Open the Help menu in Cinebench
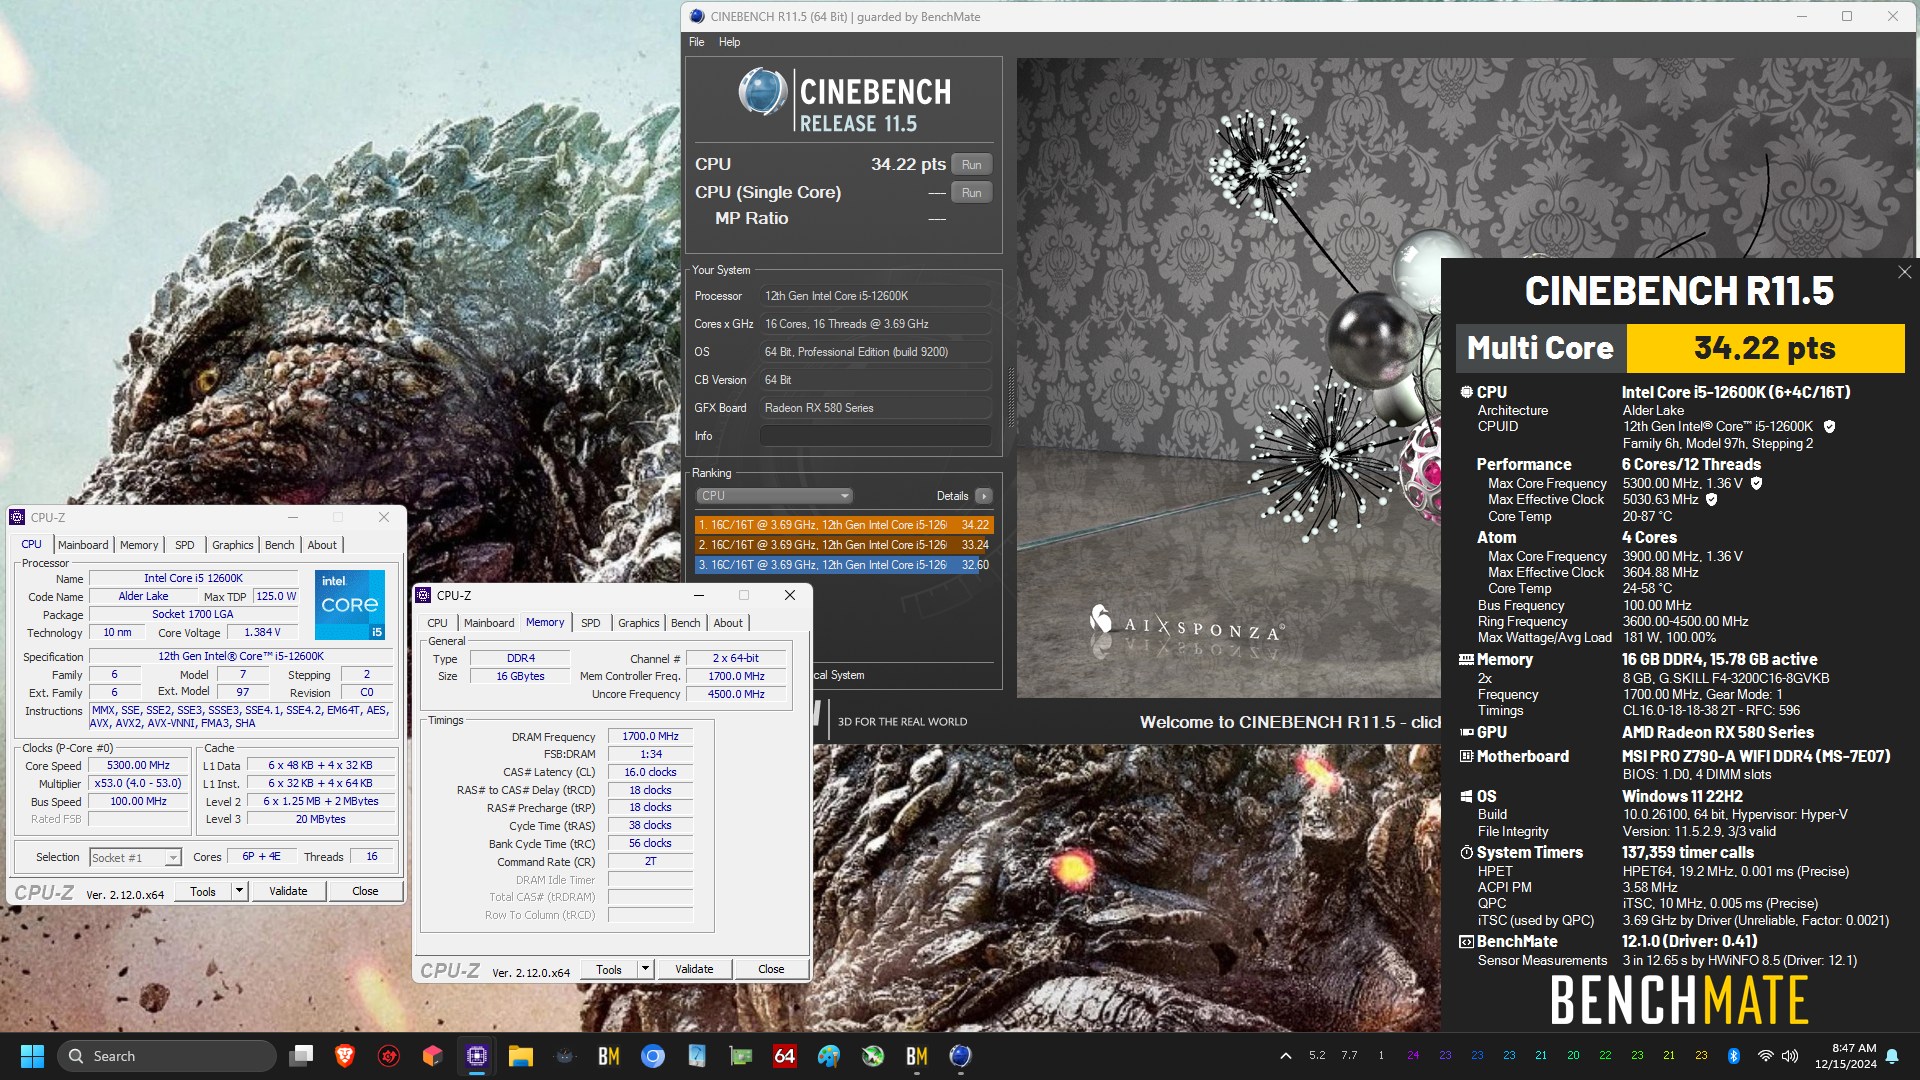This screenshot has width=1920, height=1080. pyautogui.click(x=729, y=42)
